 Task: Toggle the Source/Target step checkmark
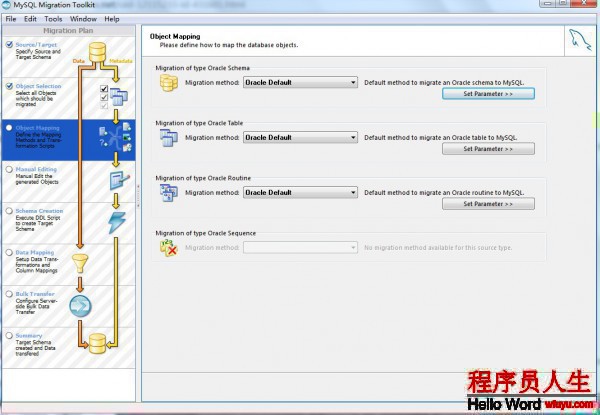(9, 44)
